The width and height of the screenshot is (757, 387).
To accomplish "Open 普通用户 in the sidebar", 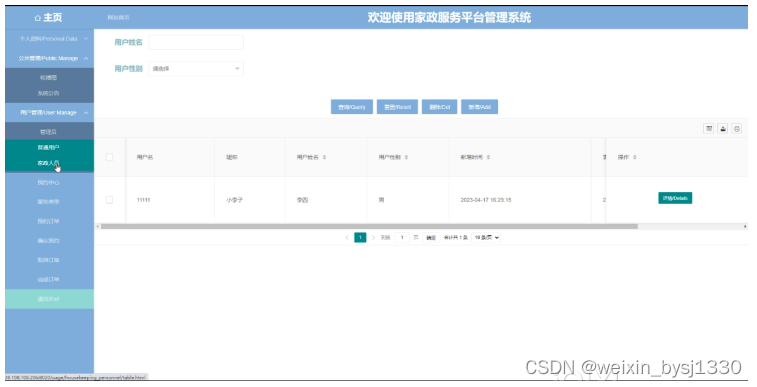I will 49,147.
